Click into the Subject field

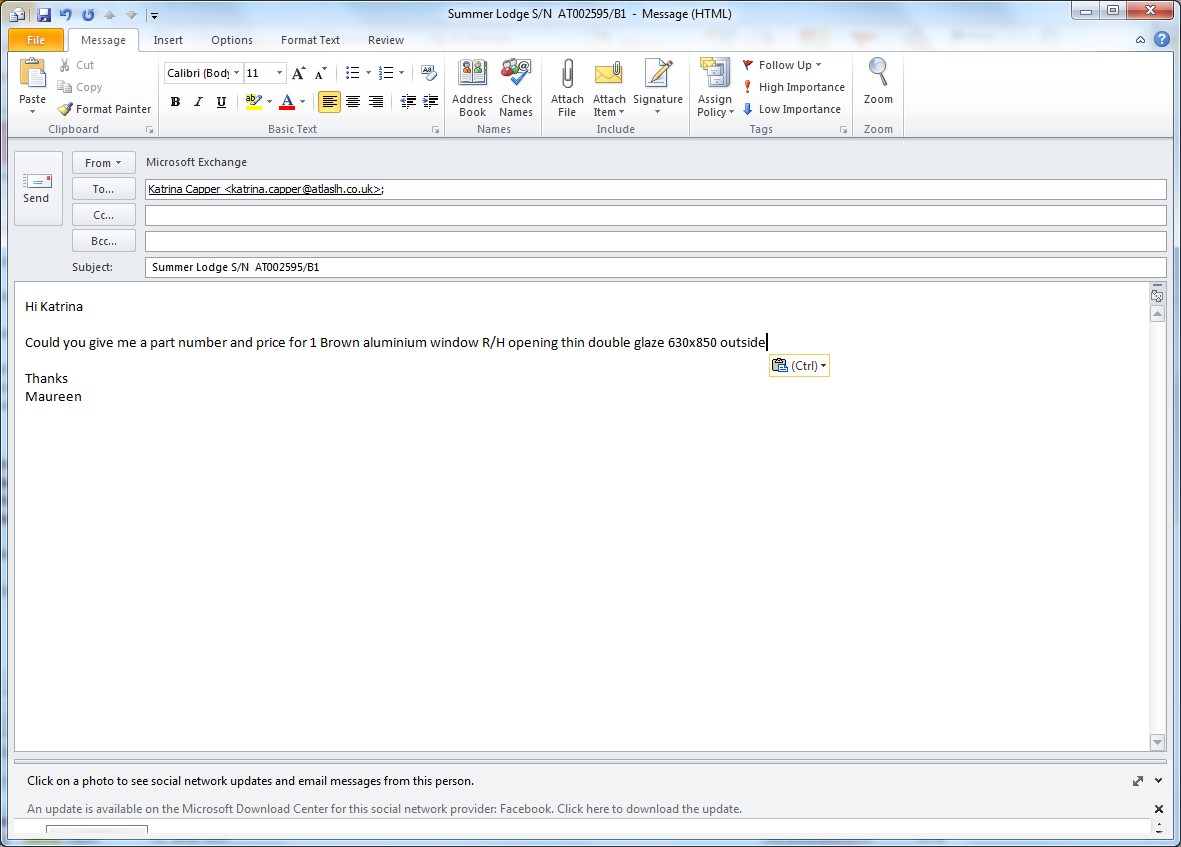coord(655,267)
